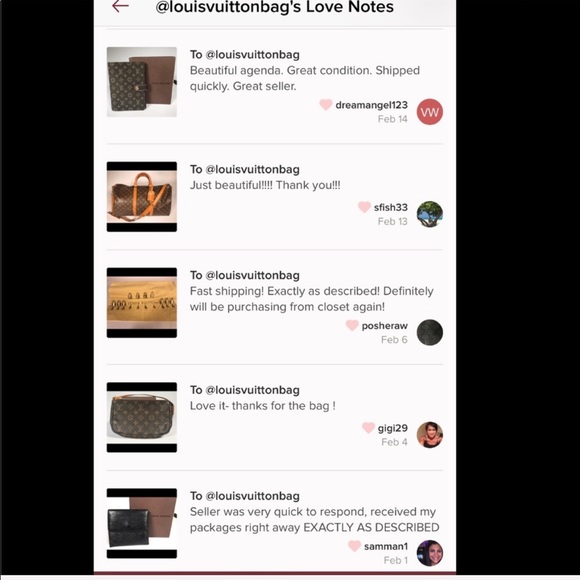View the pochette bag listing thumbnail

(142, 417)
